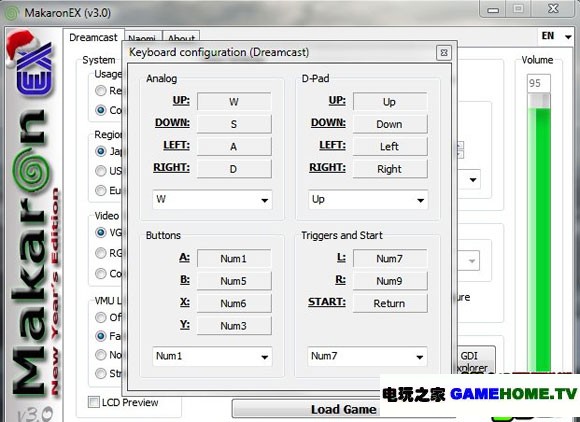Select the US region radio button
The width and height of the screenshot is (580, 422).
point(101,171)
